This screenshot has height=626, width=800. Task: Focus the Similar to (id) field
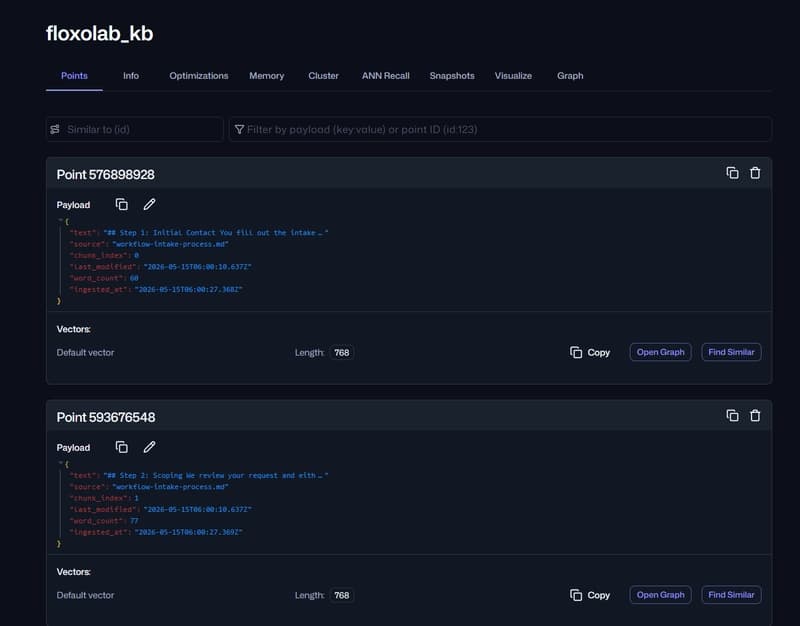(135, 130)
